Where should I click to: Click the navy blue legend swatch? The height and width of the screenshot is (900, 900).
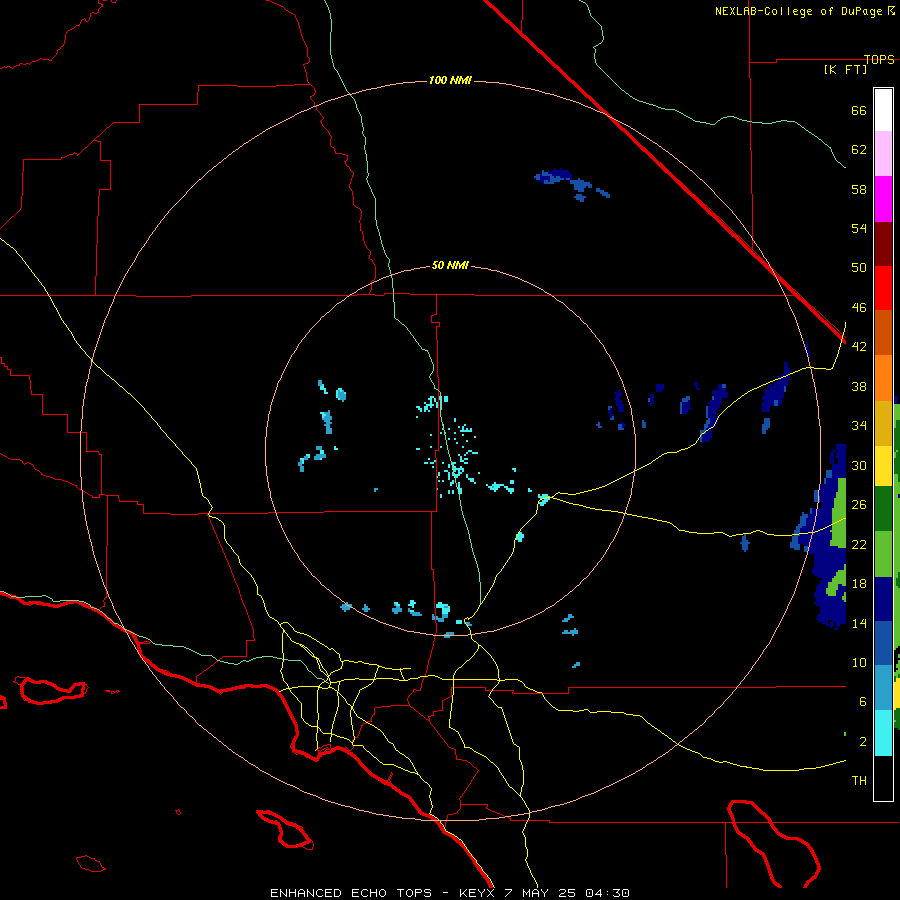click(883, 599)
